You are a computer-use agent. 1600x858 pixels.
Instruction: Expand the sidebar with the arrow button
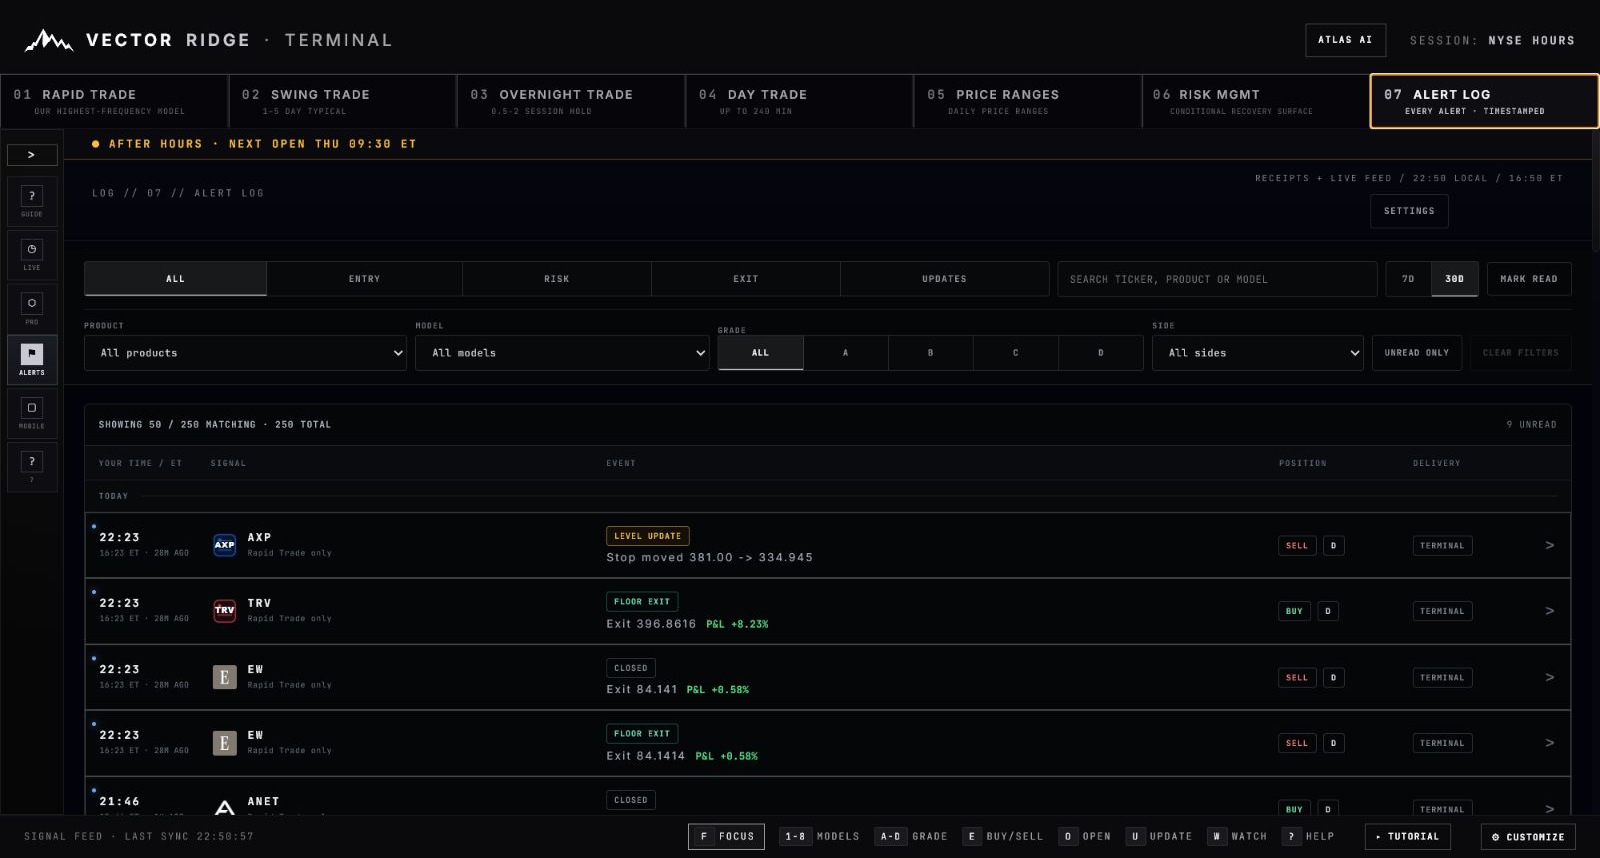coord(32,155)
